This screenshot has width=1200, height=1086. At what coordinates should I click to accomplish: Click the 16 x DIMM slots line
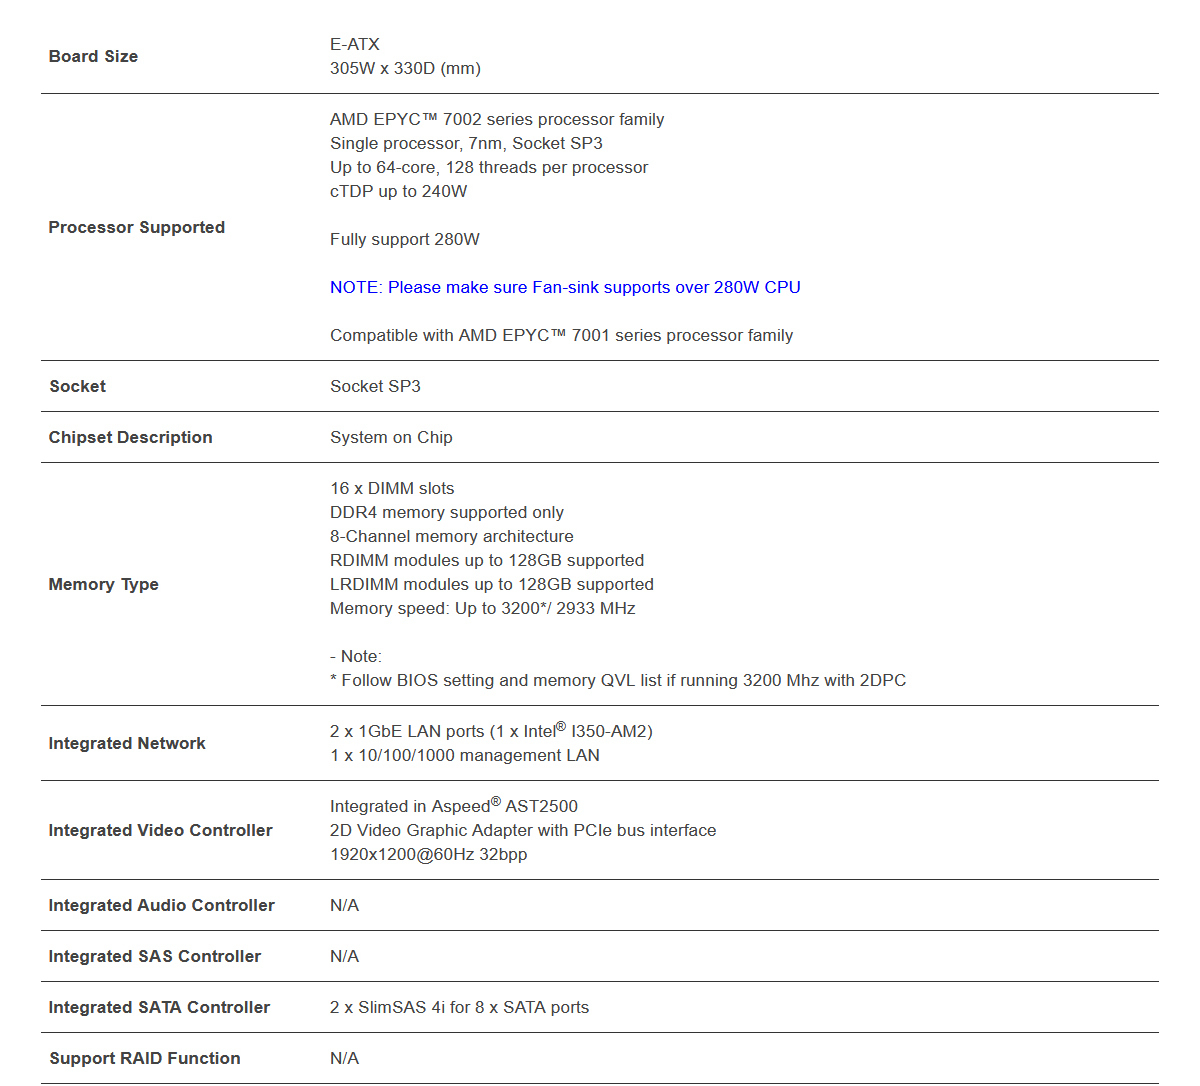tap(392, 489)
